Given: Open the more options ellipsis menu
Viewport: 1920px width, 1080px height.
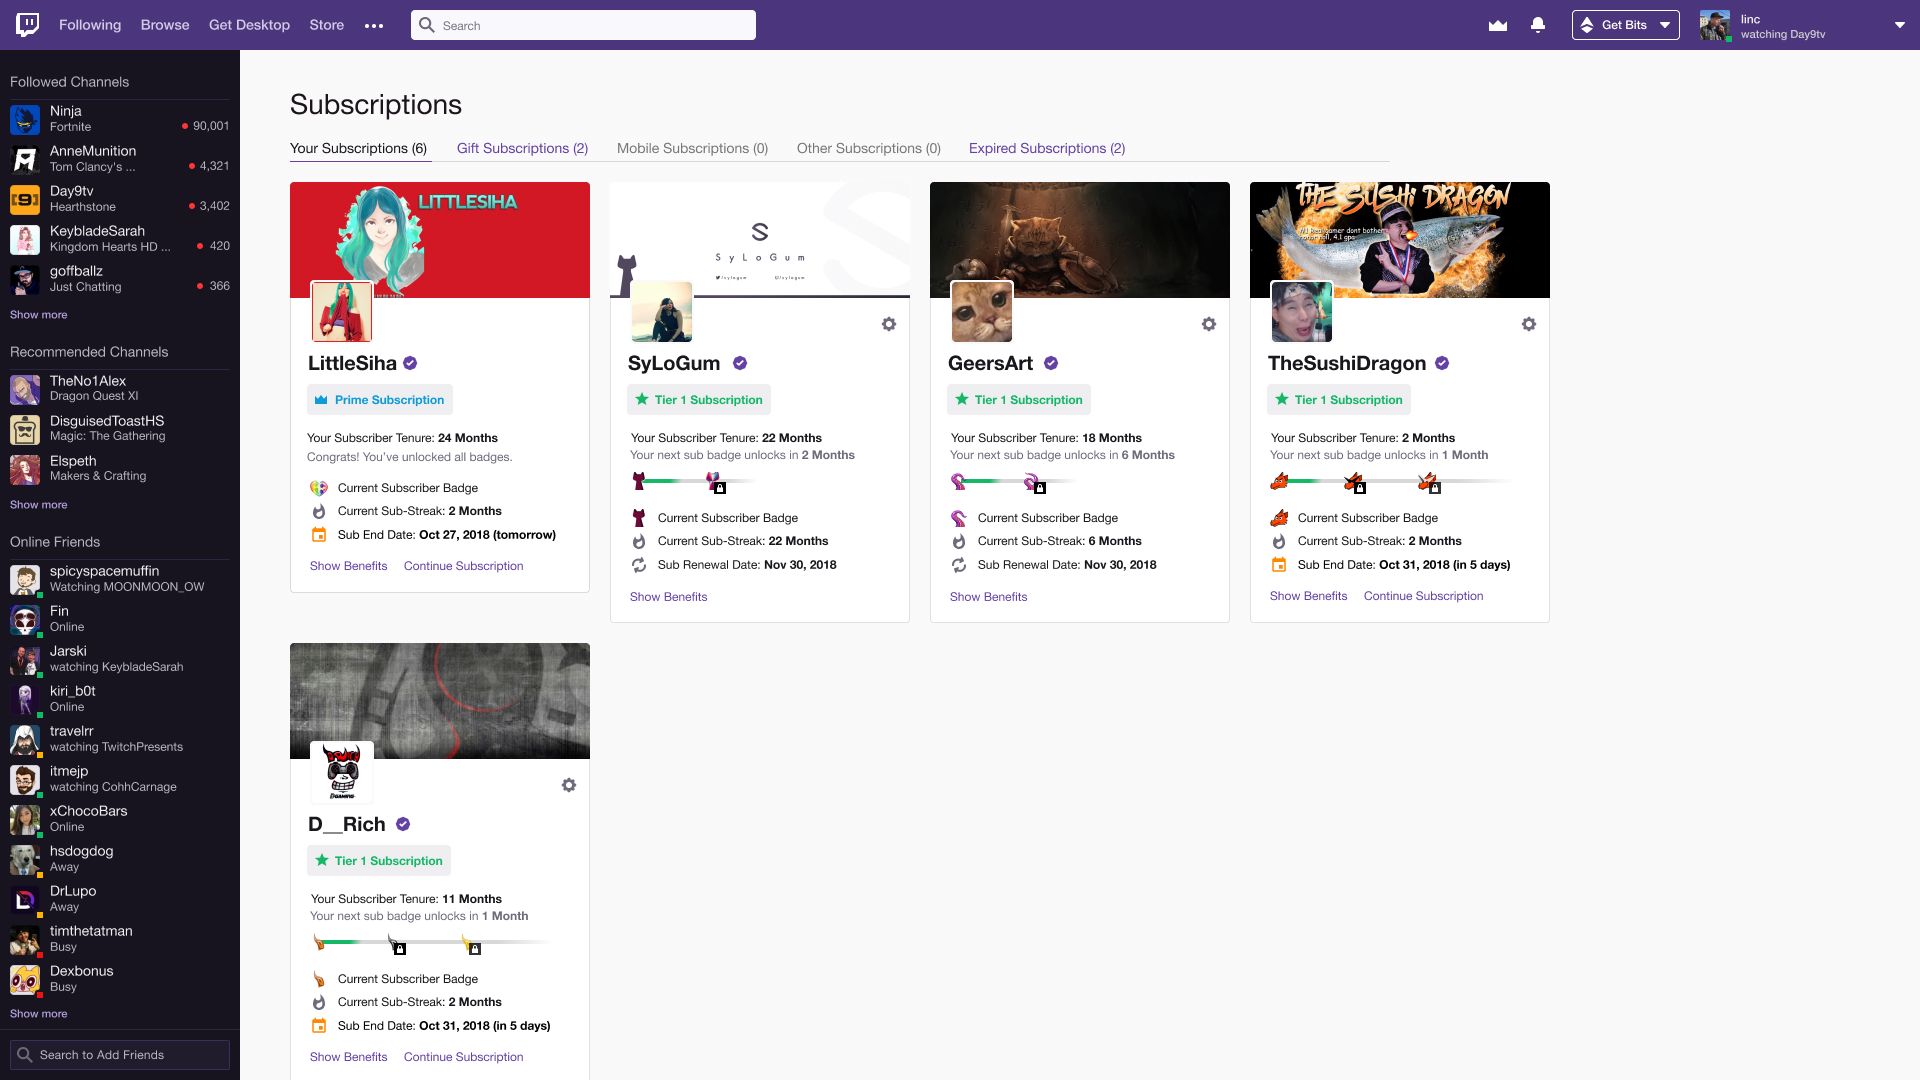Looking at the screenshot, I should pos(374,26).
